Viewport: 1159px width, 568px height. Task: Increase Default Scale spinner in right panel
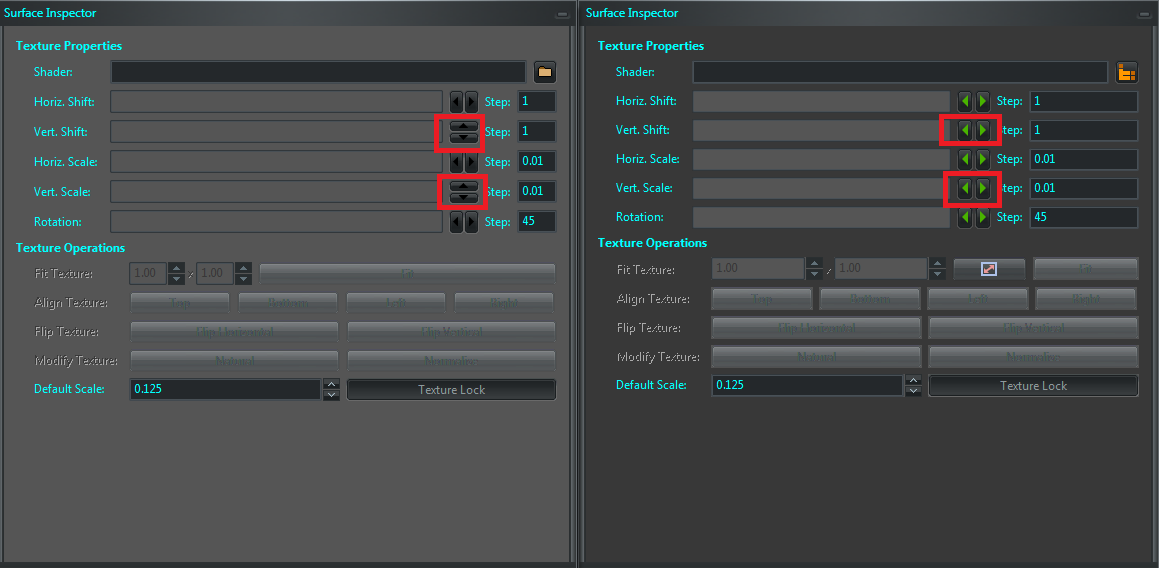click(x=913, y=380)
